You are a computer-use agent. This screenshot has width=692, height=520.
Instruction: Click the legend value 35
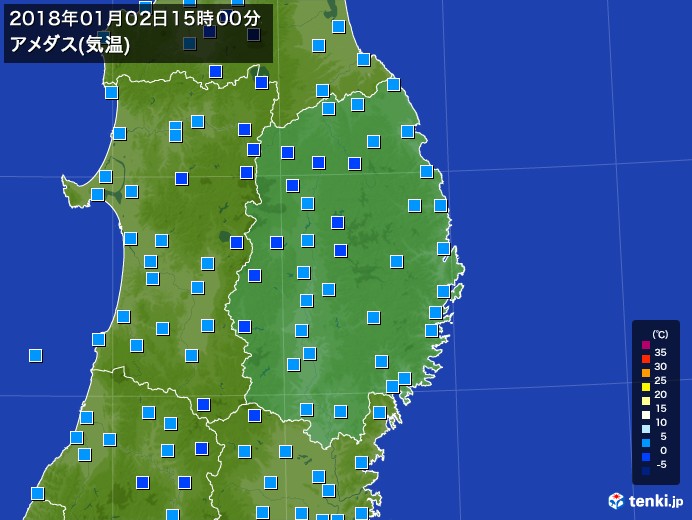(x=660, y=352)
